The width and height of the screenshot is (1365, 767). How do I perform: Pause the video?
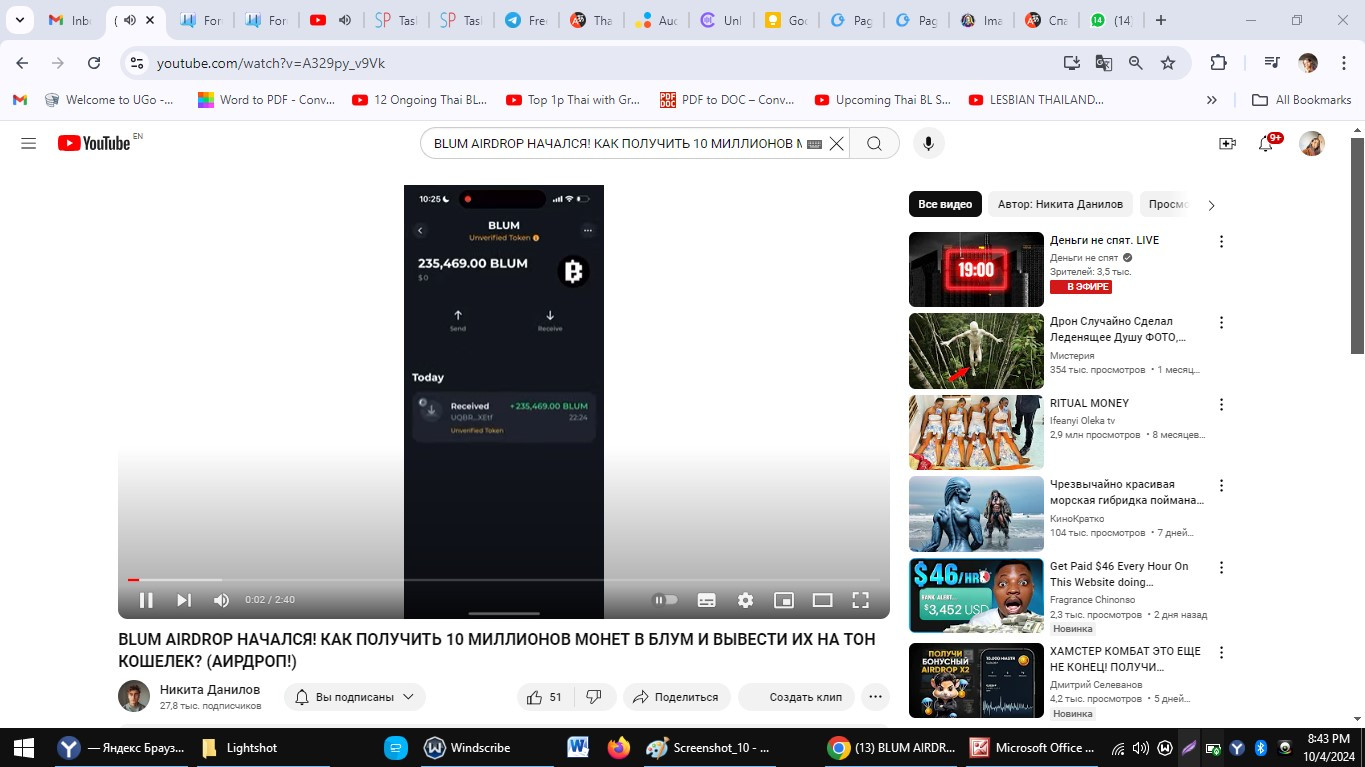point(146,600)
